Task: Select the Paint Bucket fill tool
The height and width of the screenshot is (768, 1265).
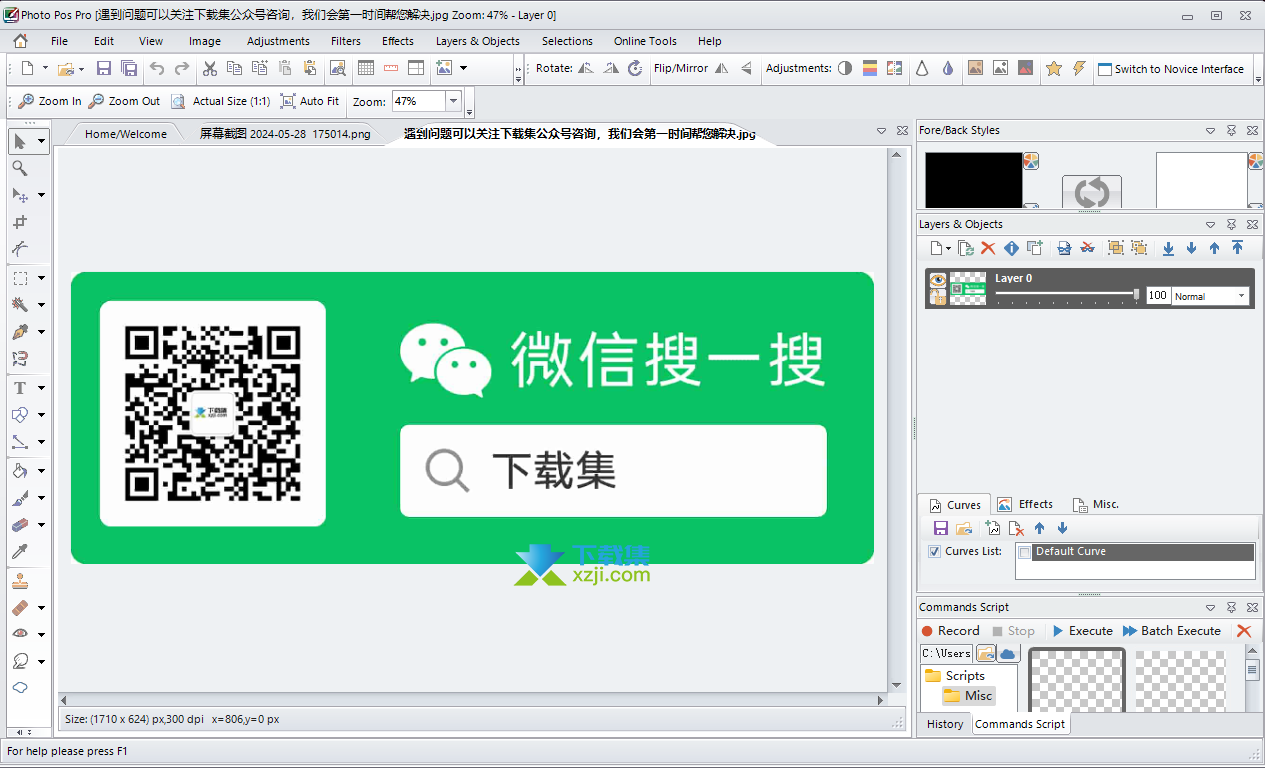Action: point(19,470)
